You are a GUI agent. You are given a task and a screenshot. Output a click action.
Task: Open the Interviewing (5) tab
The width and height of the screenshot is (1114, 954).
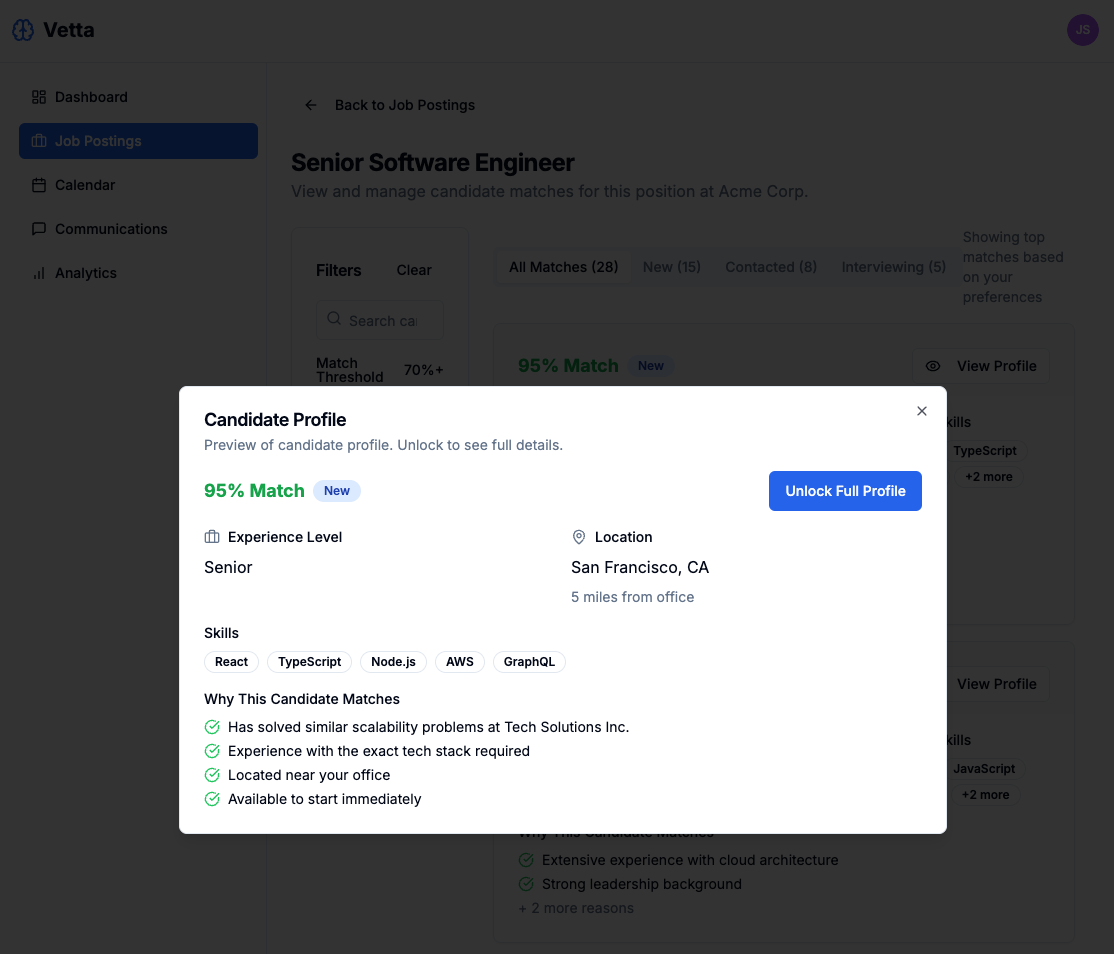point(893,267)
